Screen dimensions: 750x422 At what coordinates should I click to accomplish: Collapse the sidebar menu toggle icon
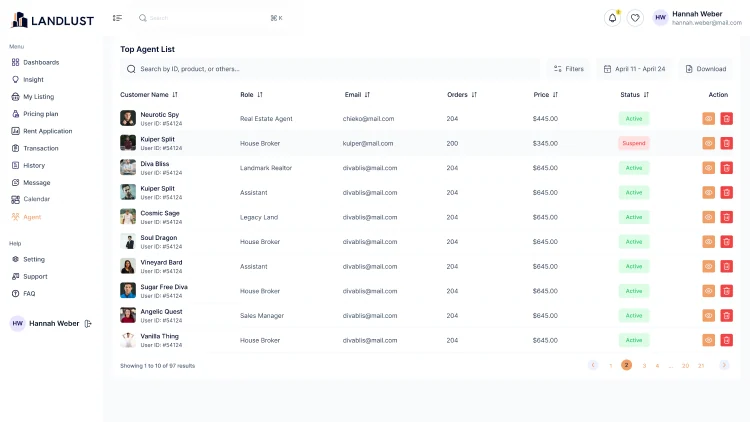pos(117,18)
